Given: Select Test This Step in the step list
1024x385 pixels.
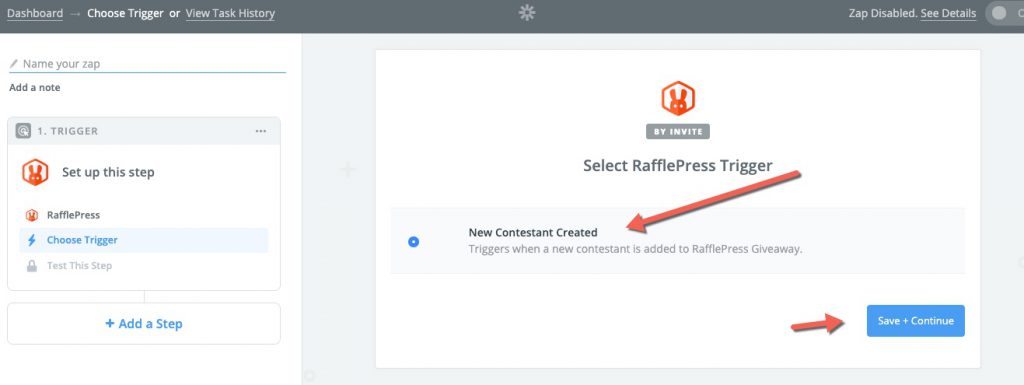Looking at the screenshot, I should pyautogui.click(x=79, y=266).
